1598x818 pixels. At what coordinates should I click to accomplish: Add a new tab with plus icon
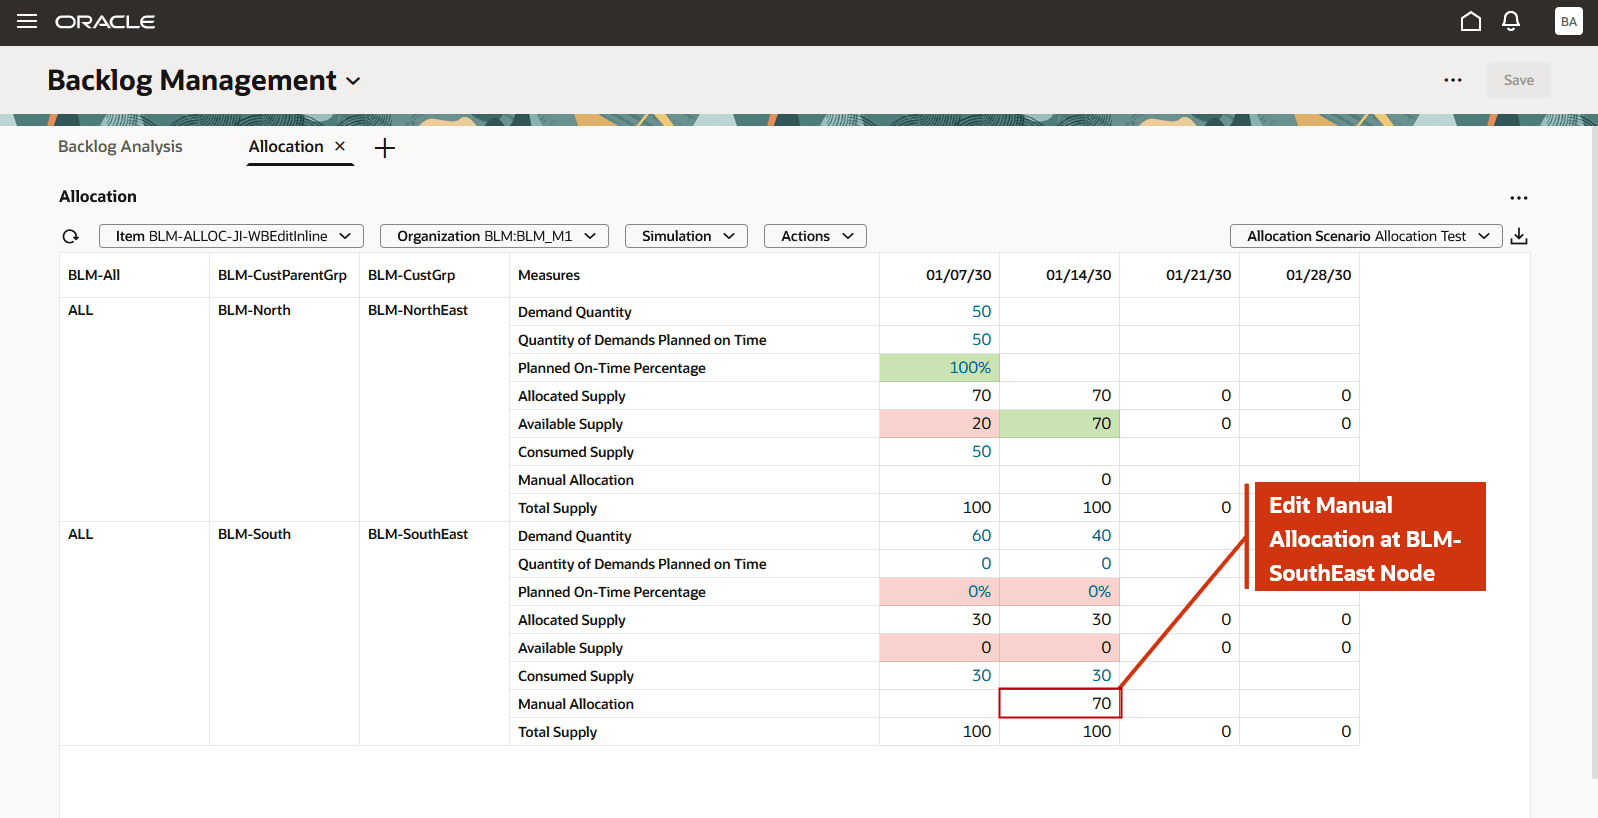[385, 148]
